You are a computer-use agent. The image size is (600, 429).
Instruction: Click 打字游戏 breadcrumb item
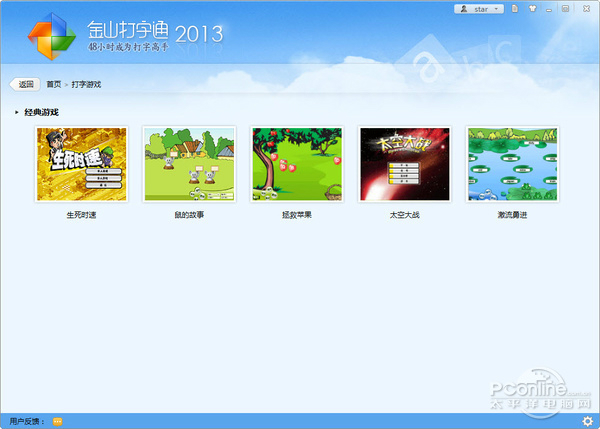pos(86,84)
